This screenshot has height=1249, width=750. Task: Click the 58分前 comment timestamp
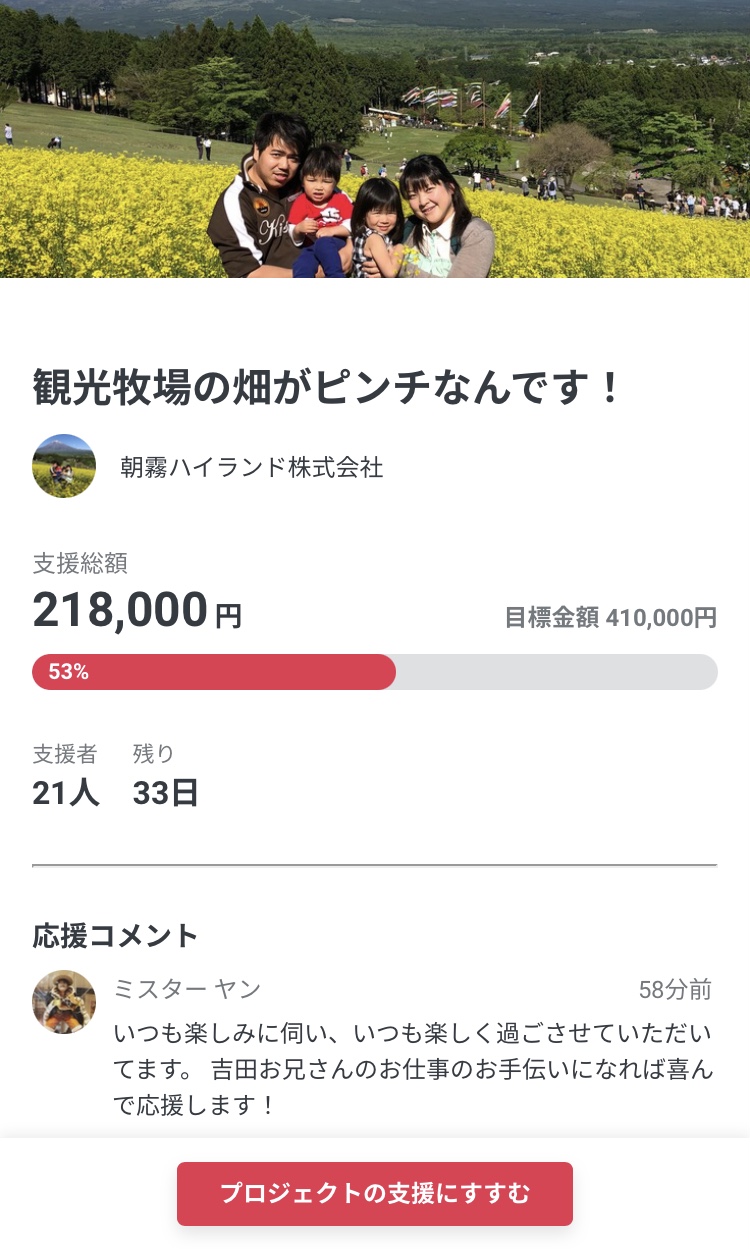tap(675, 990)
